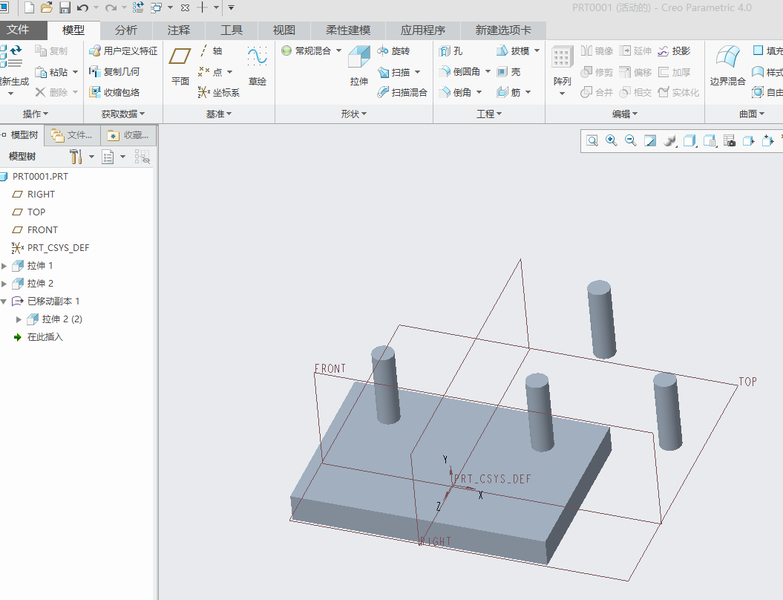Click the New file icon
Screen dimensions: 783x600
click(x=29, y=7)
